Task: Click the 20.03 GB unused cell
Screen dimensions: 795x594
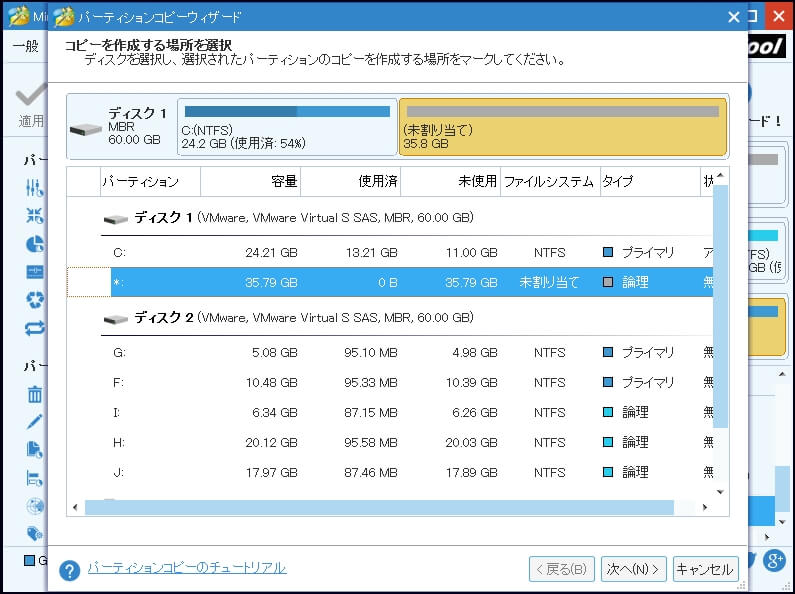Action: (x=471, y=442)
